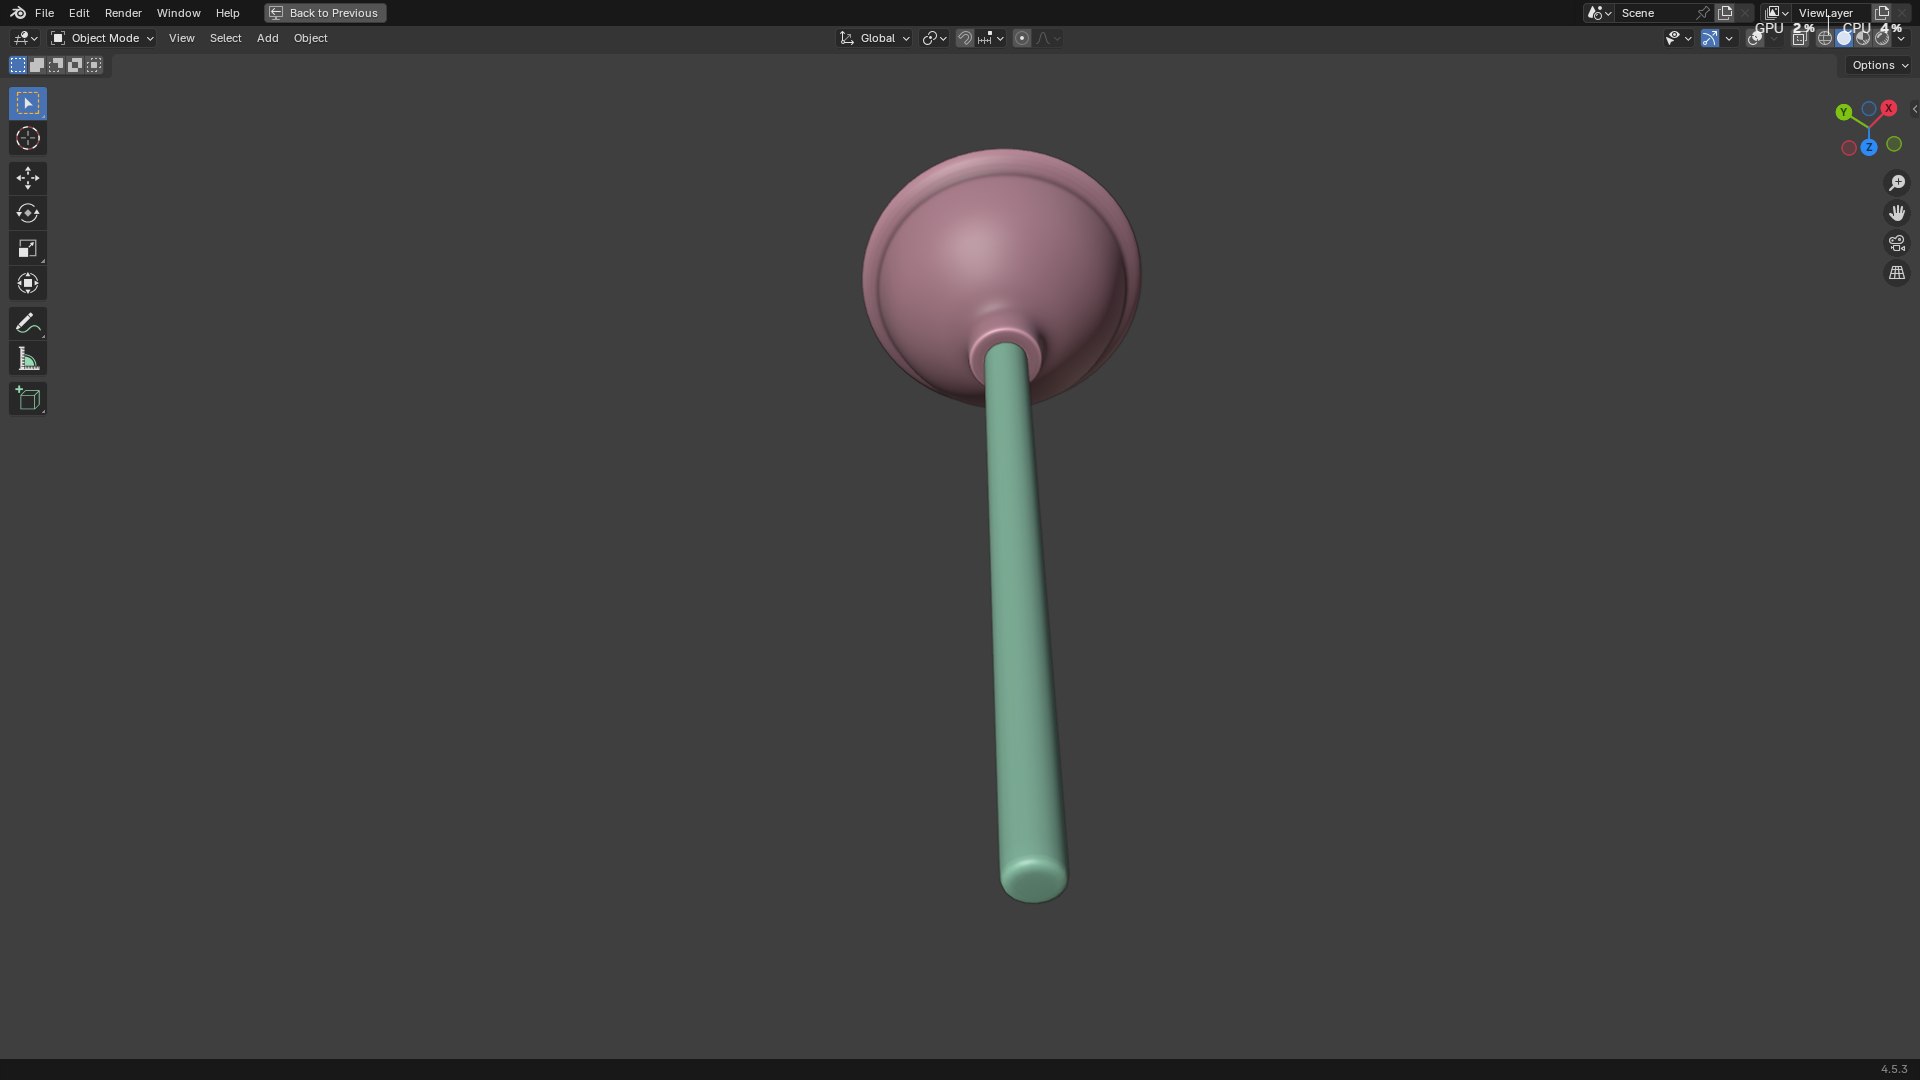
Task: Expand shading options dropdown arrow
Action: (1901, 38)
